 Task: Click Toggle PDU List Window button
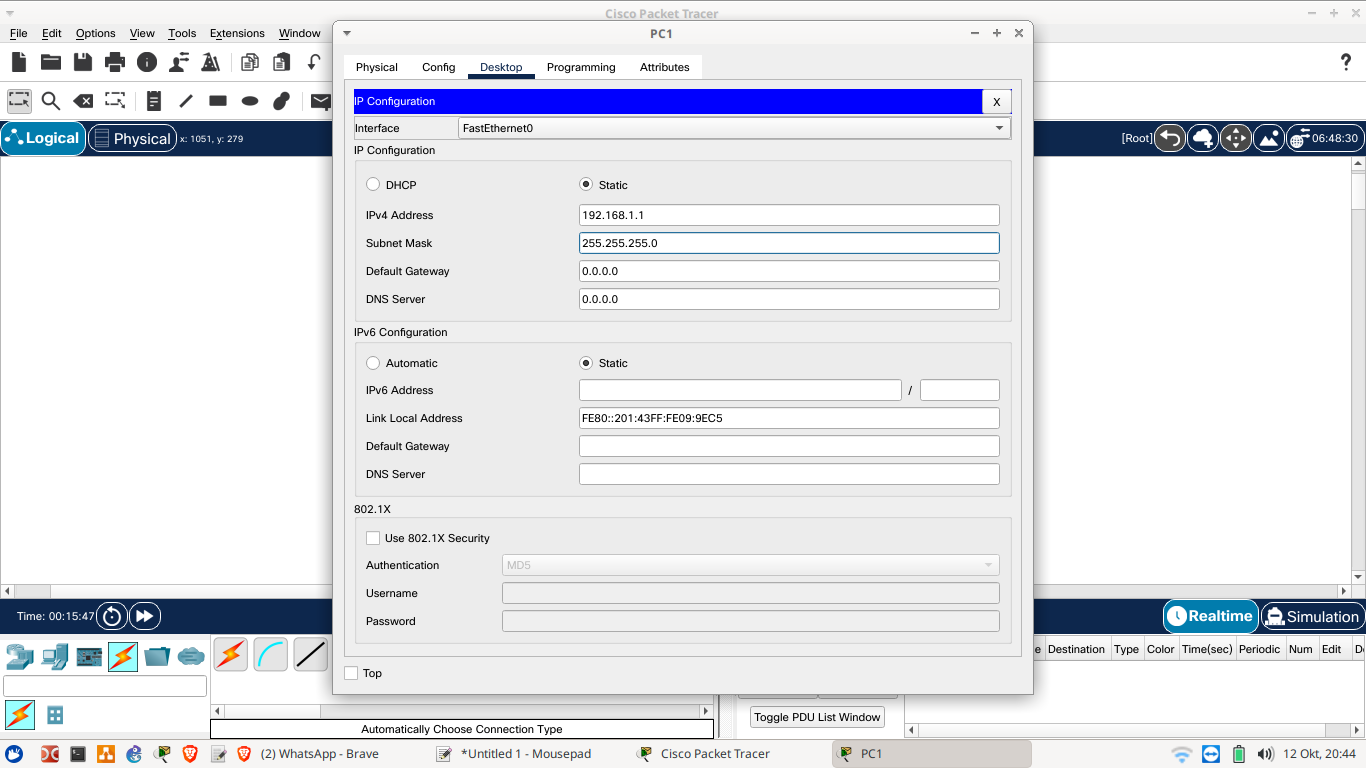(x=817, y=717)
